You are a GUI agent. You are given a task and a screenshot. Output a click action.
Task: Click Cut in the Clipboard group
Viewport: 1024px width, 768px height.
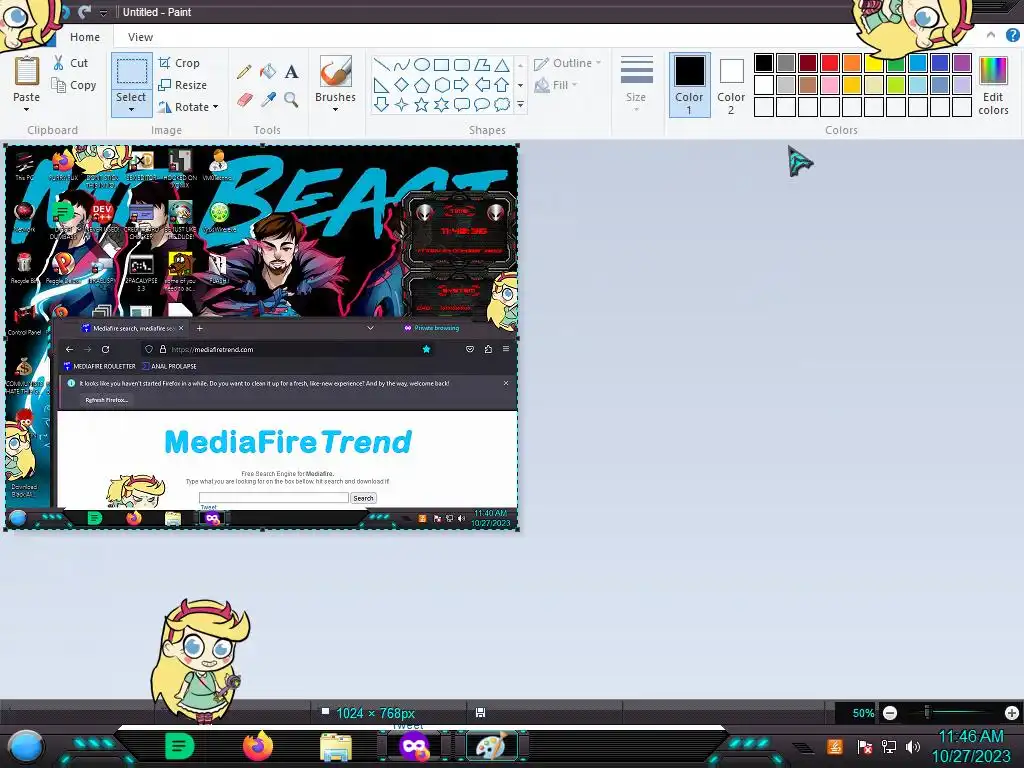point(71,63)
